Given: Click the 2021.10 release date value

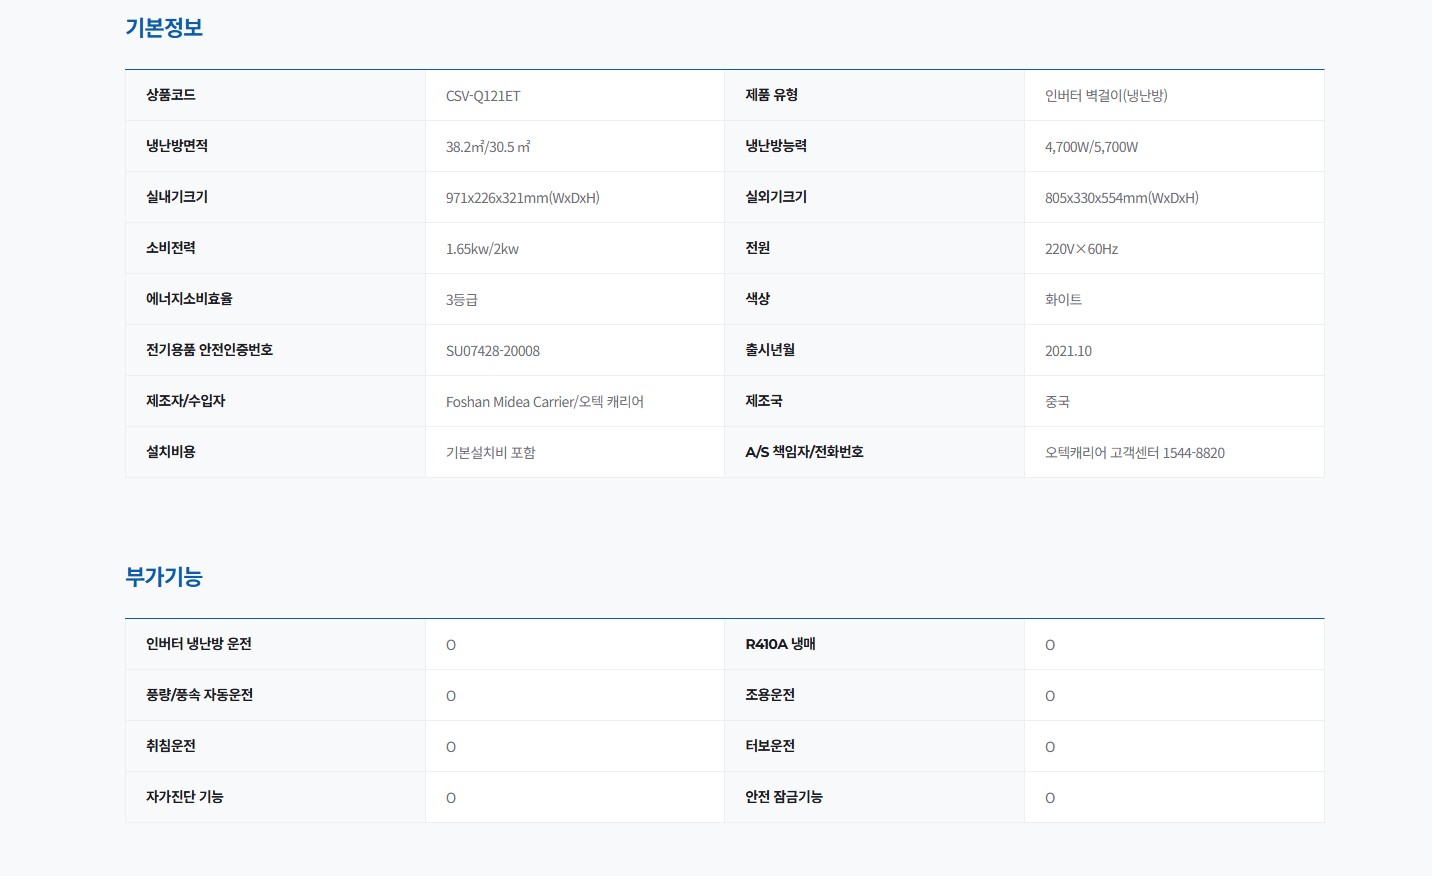Looking at the screenshot, I should click(1068, 351).
